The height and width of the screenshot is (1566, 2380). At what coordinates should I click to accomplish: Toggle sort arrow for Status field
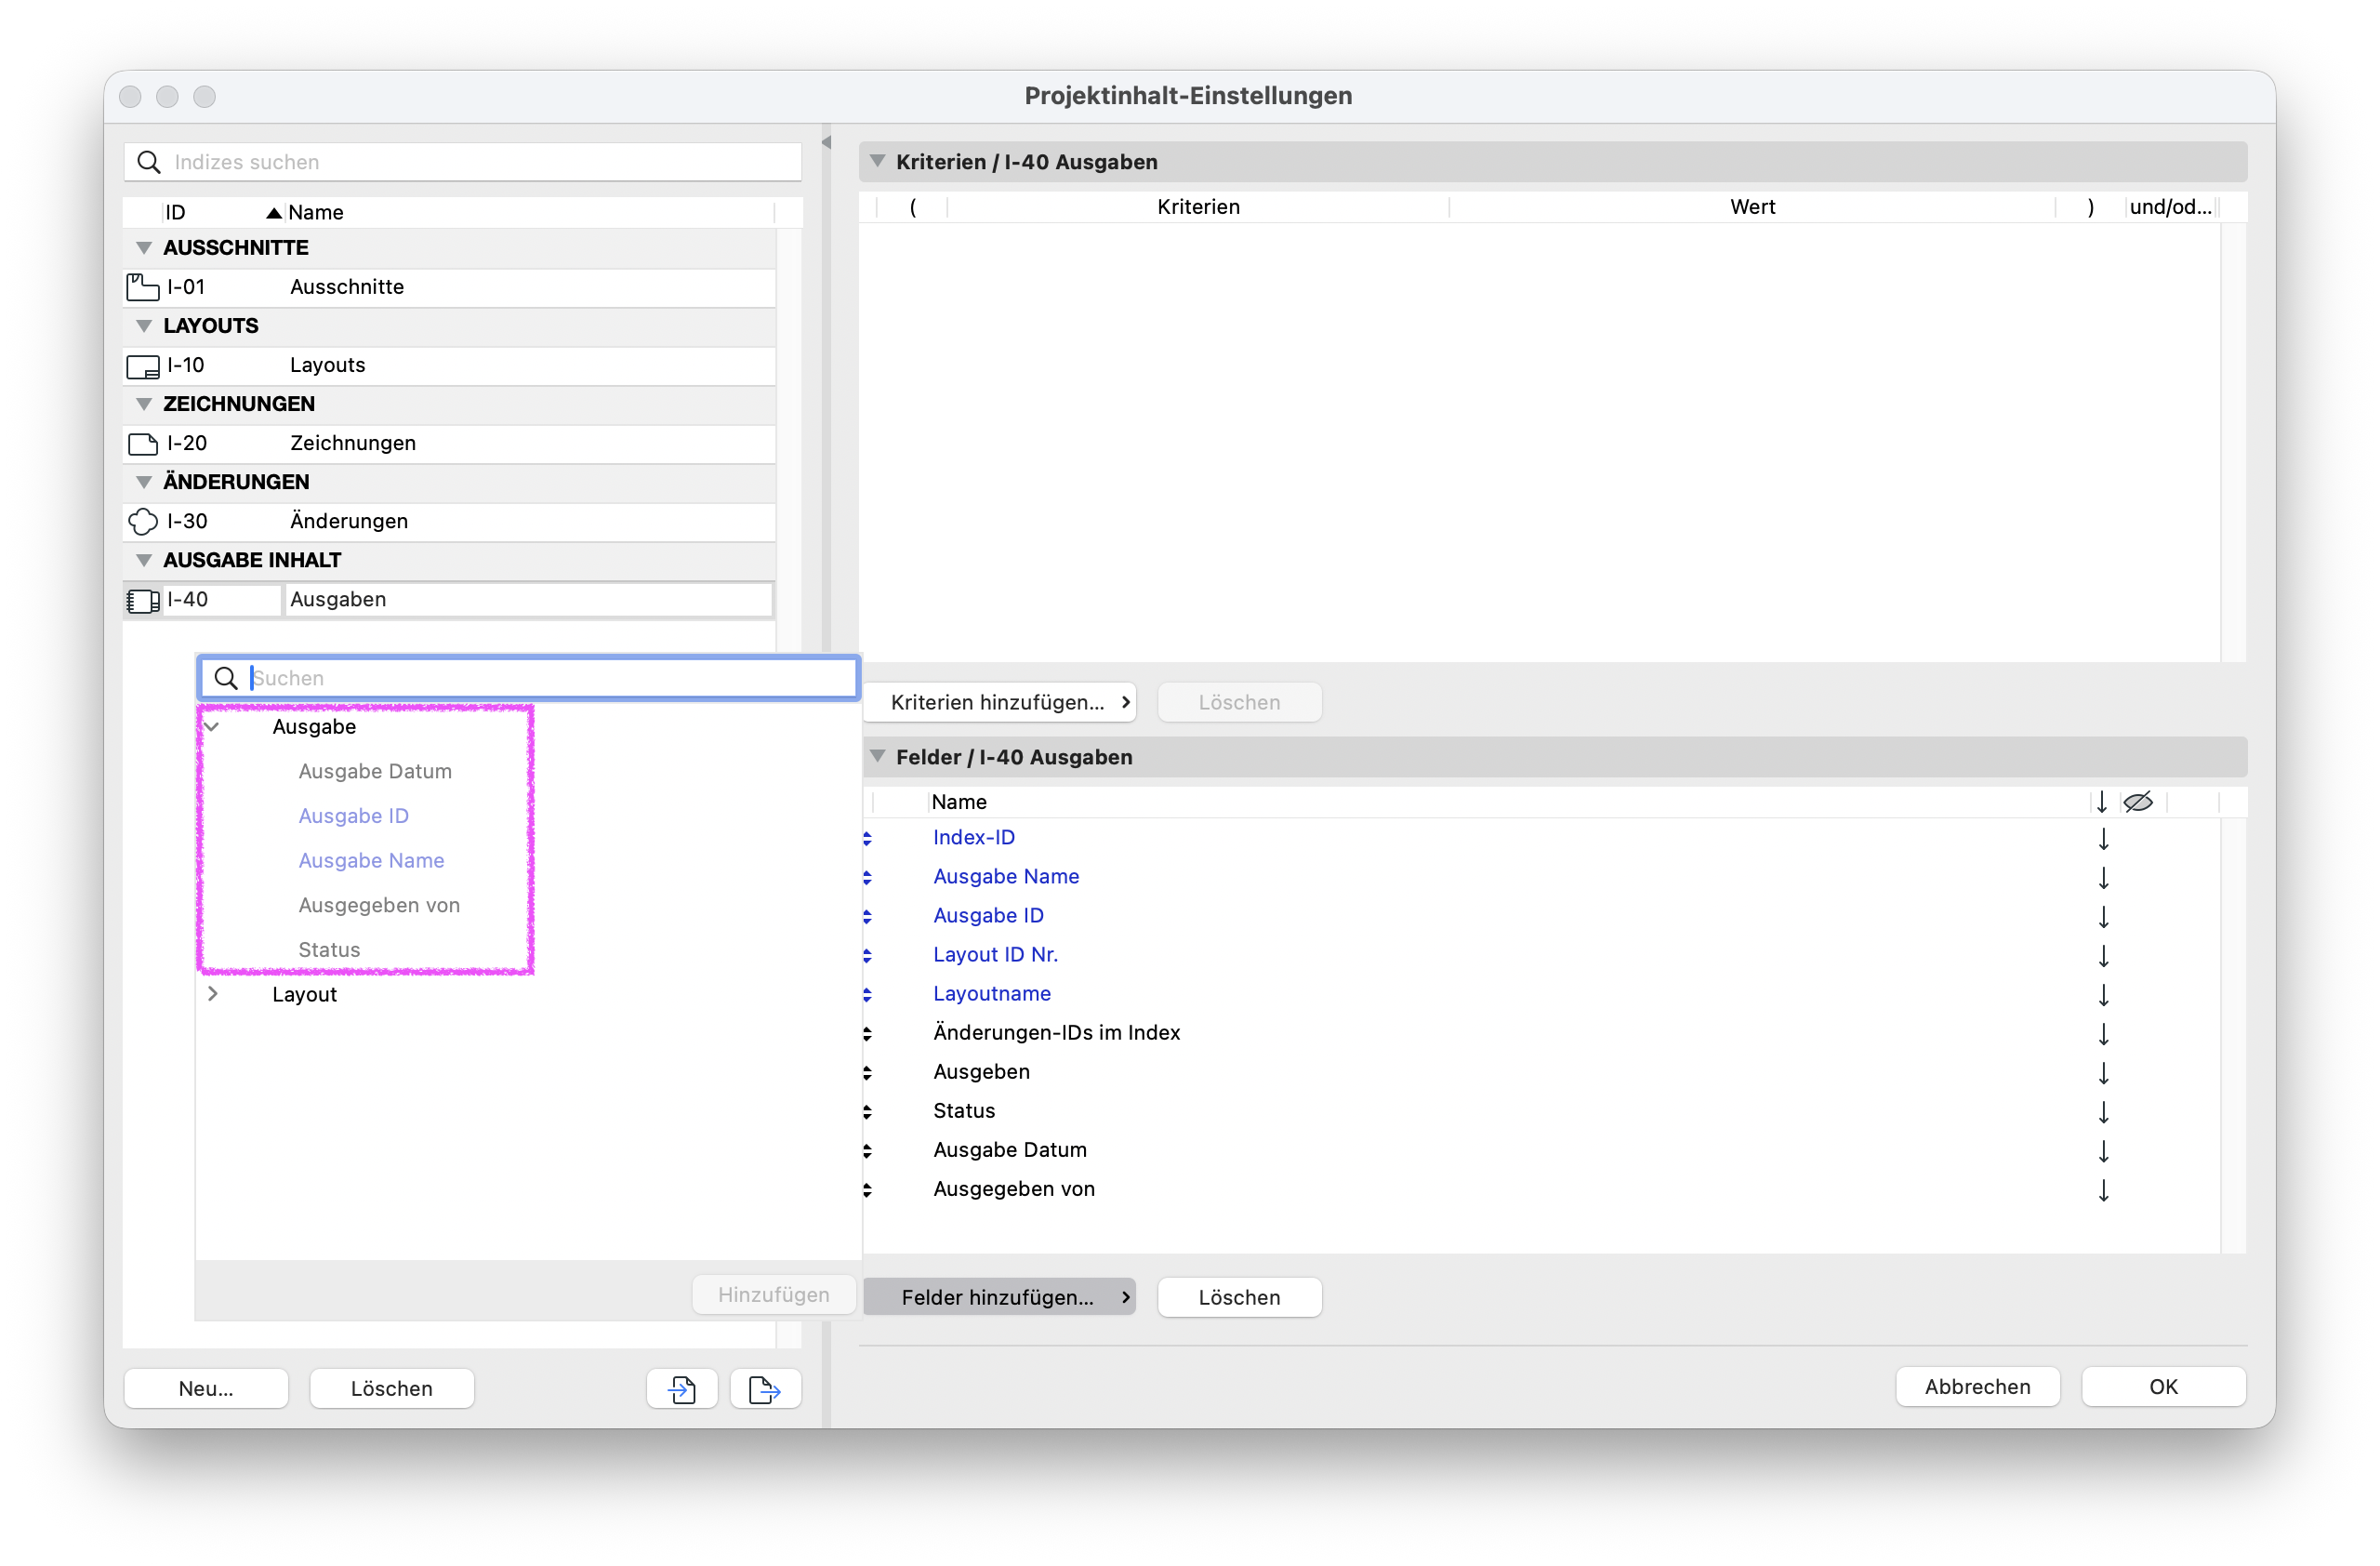[x=2103, y=1111]
